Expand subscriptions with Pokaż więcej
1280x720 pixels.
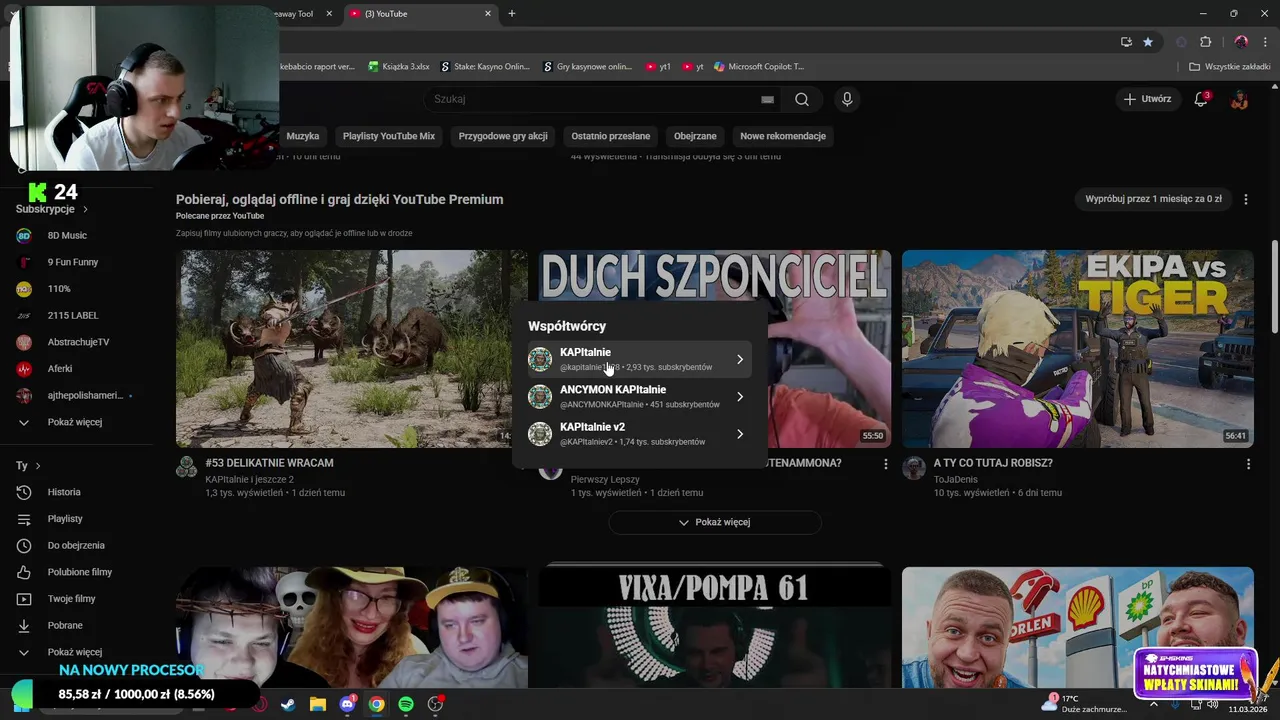pyautogui.click(x=75, y=422)
